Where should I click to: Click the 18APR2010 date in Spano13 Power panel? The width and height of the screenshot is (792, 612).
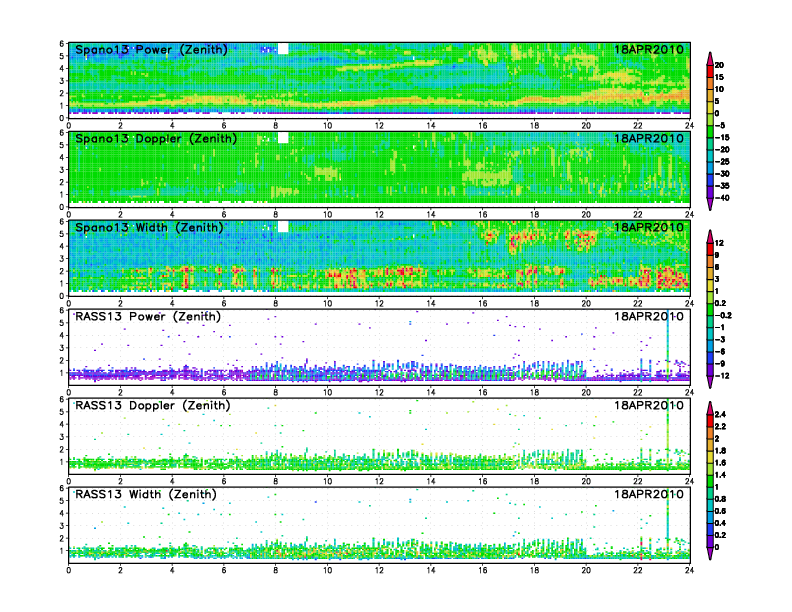tap(650, 49)
